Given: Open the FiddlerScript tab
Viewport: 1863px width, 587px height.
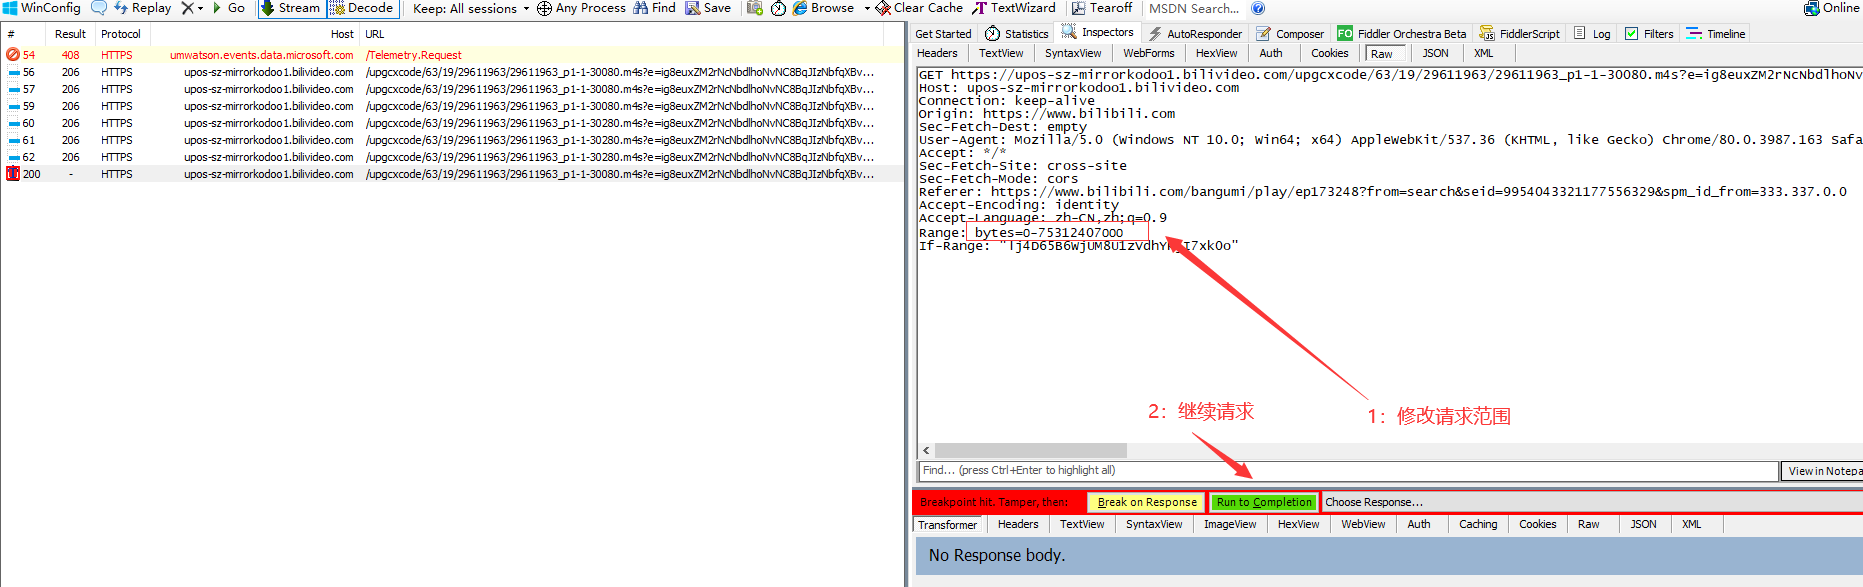Looking at the screenshot, I should click(1519, 34).
